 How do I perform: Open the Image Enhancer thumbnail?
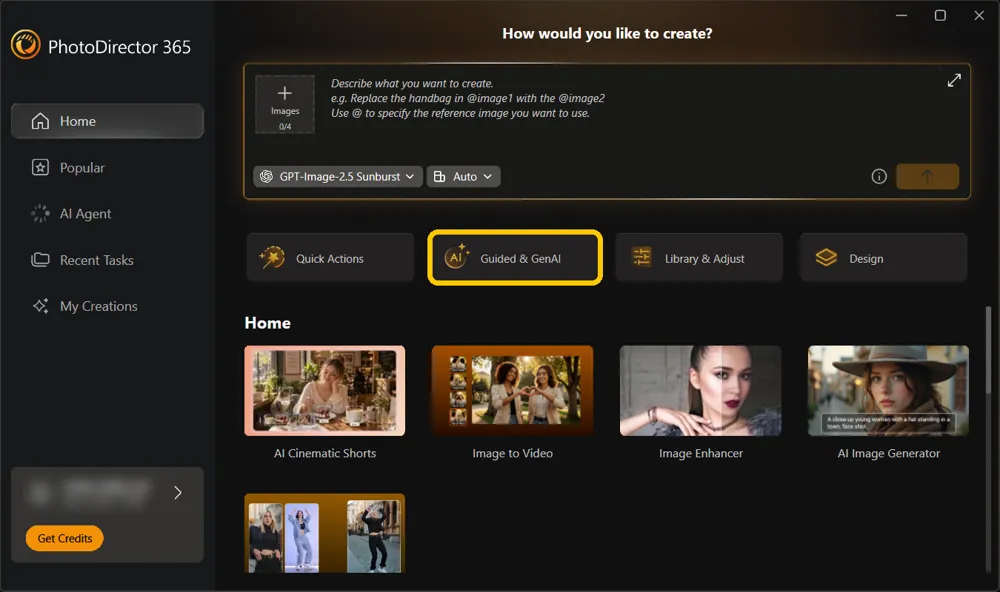(700, 391)
